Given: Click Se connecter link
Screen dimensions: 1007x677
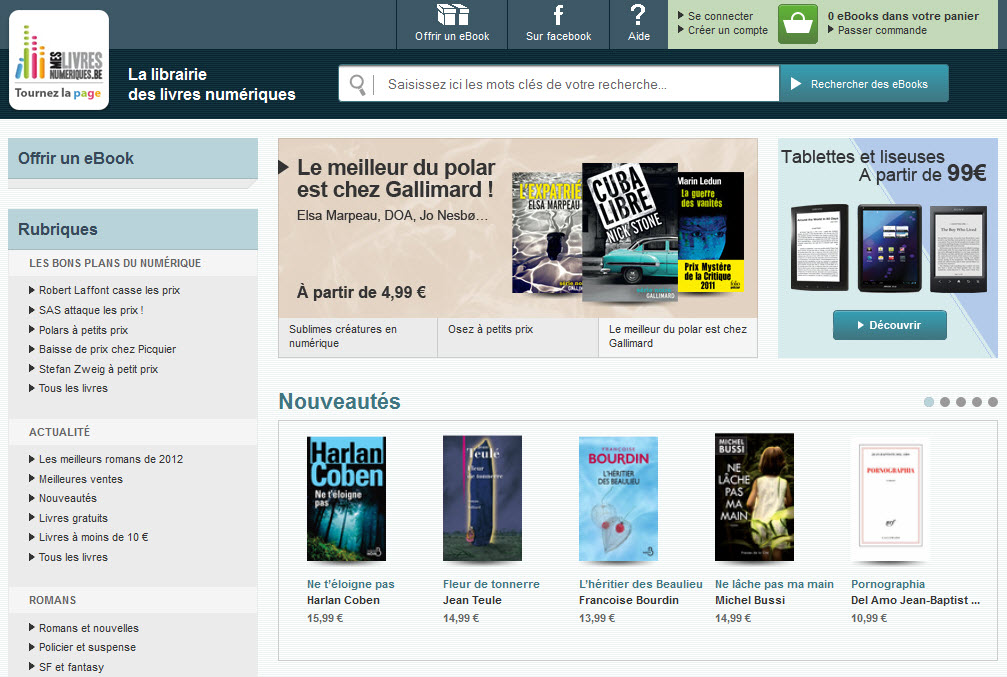Looking at the screenshot, I should tap(720, 16).
